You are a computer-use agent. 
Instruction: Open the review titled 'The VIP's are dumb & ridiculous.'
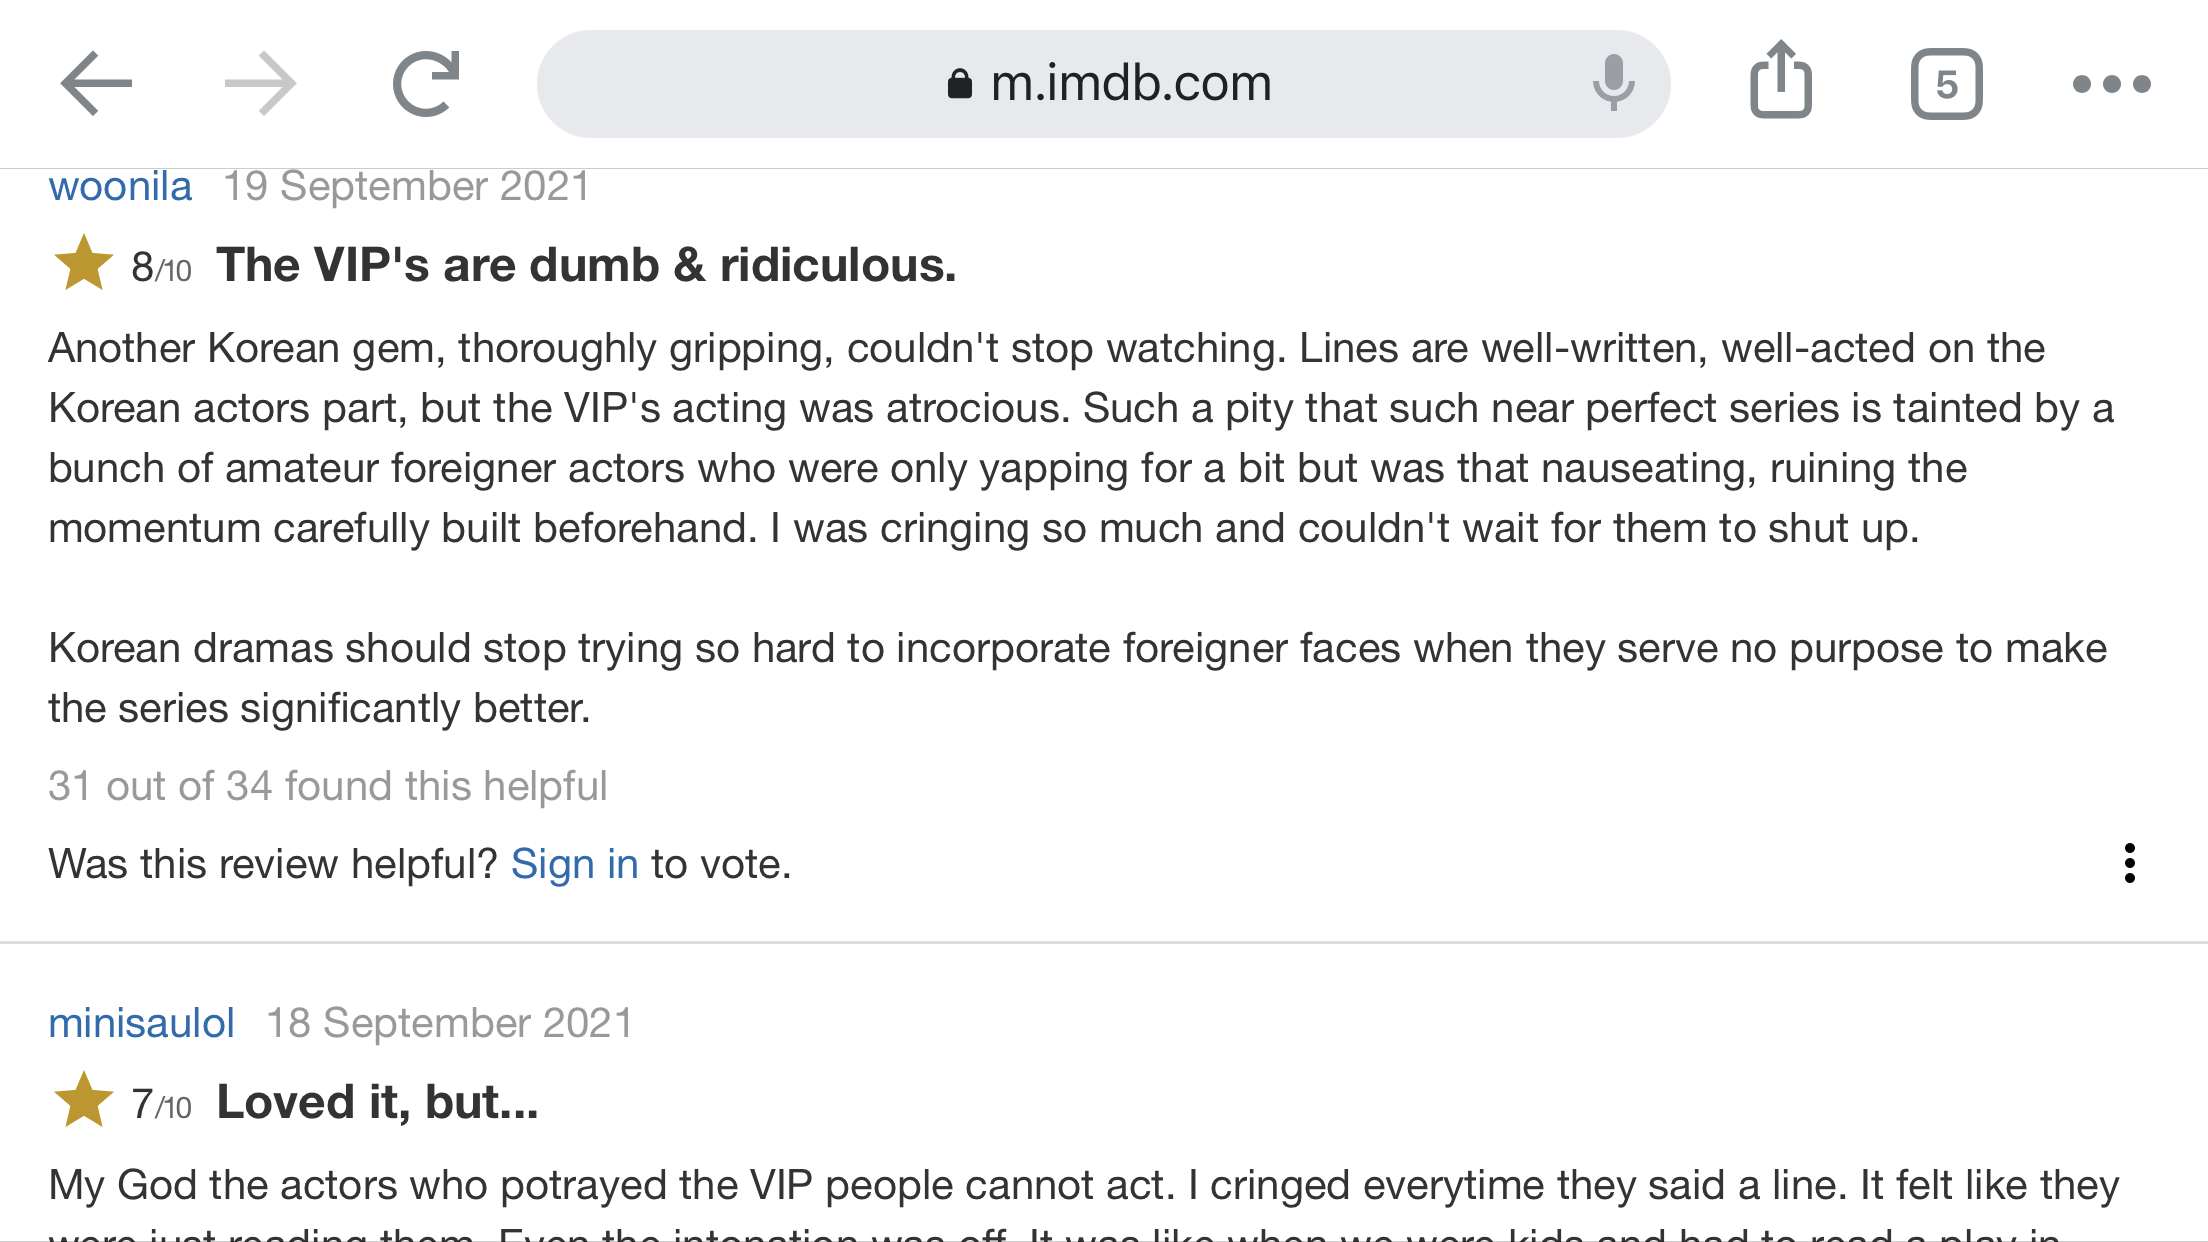coord(586,265)
